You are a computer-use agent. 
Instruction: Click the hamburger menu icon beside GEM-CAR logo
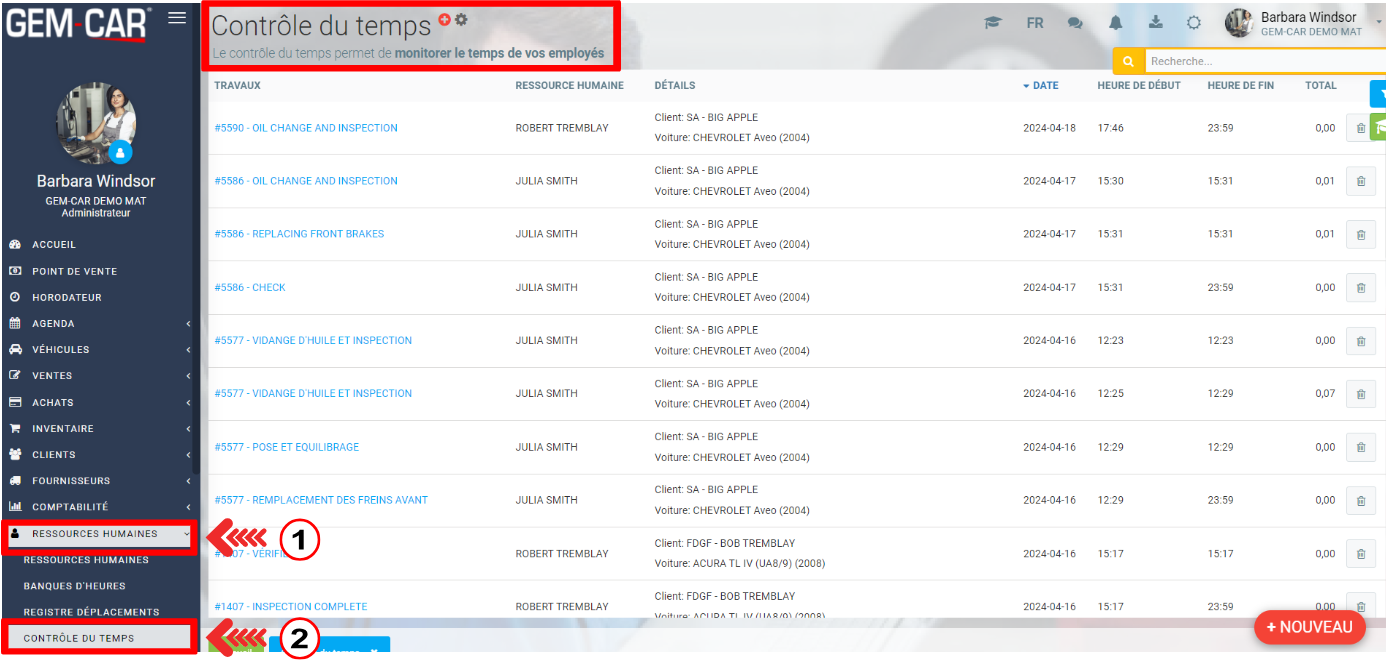pyautogui.click(x=177, y=18)
